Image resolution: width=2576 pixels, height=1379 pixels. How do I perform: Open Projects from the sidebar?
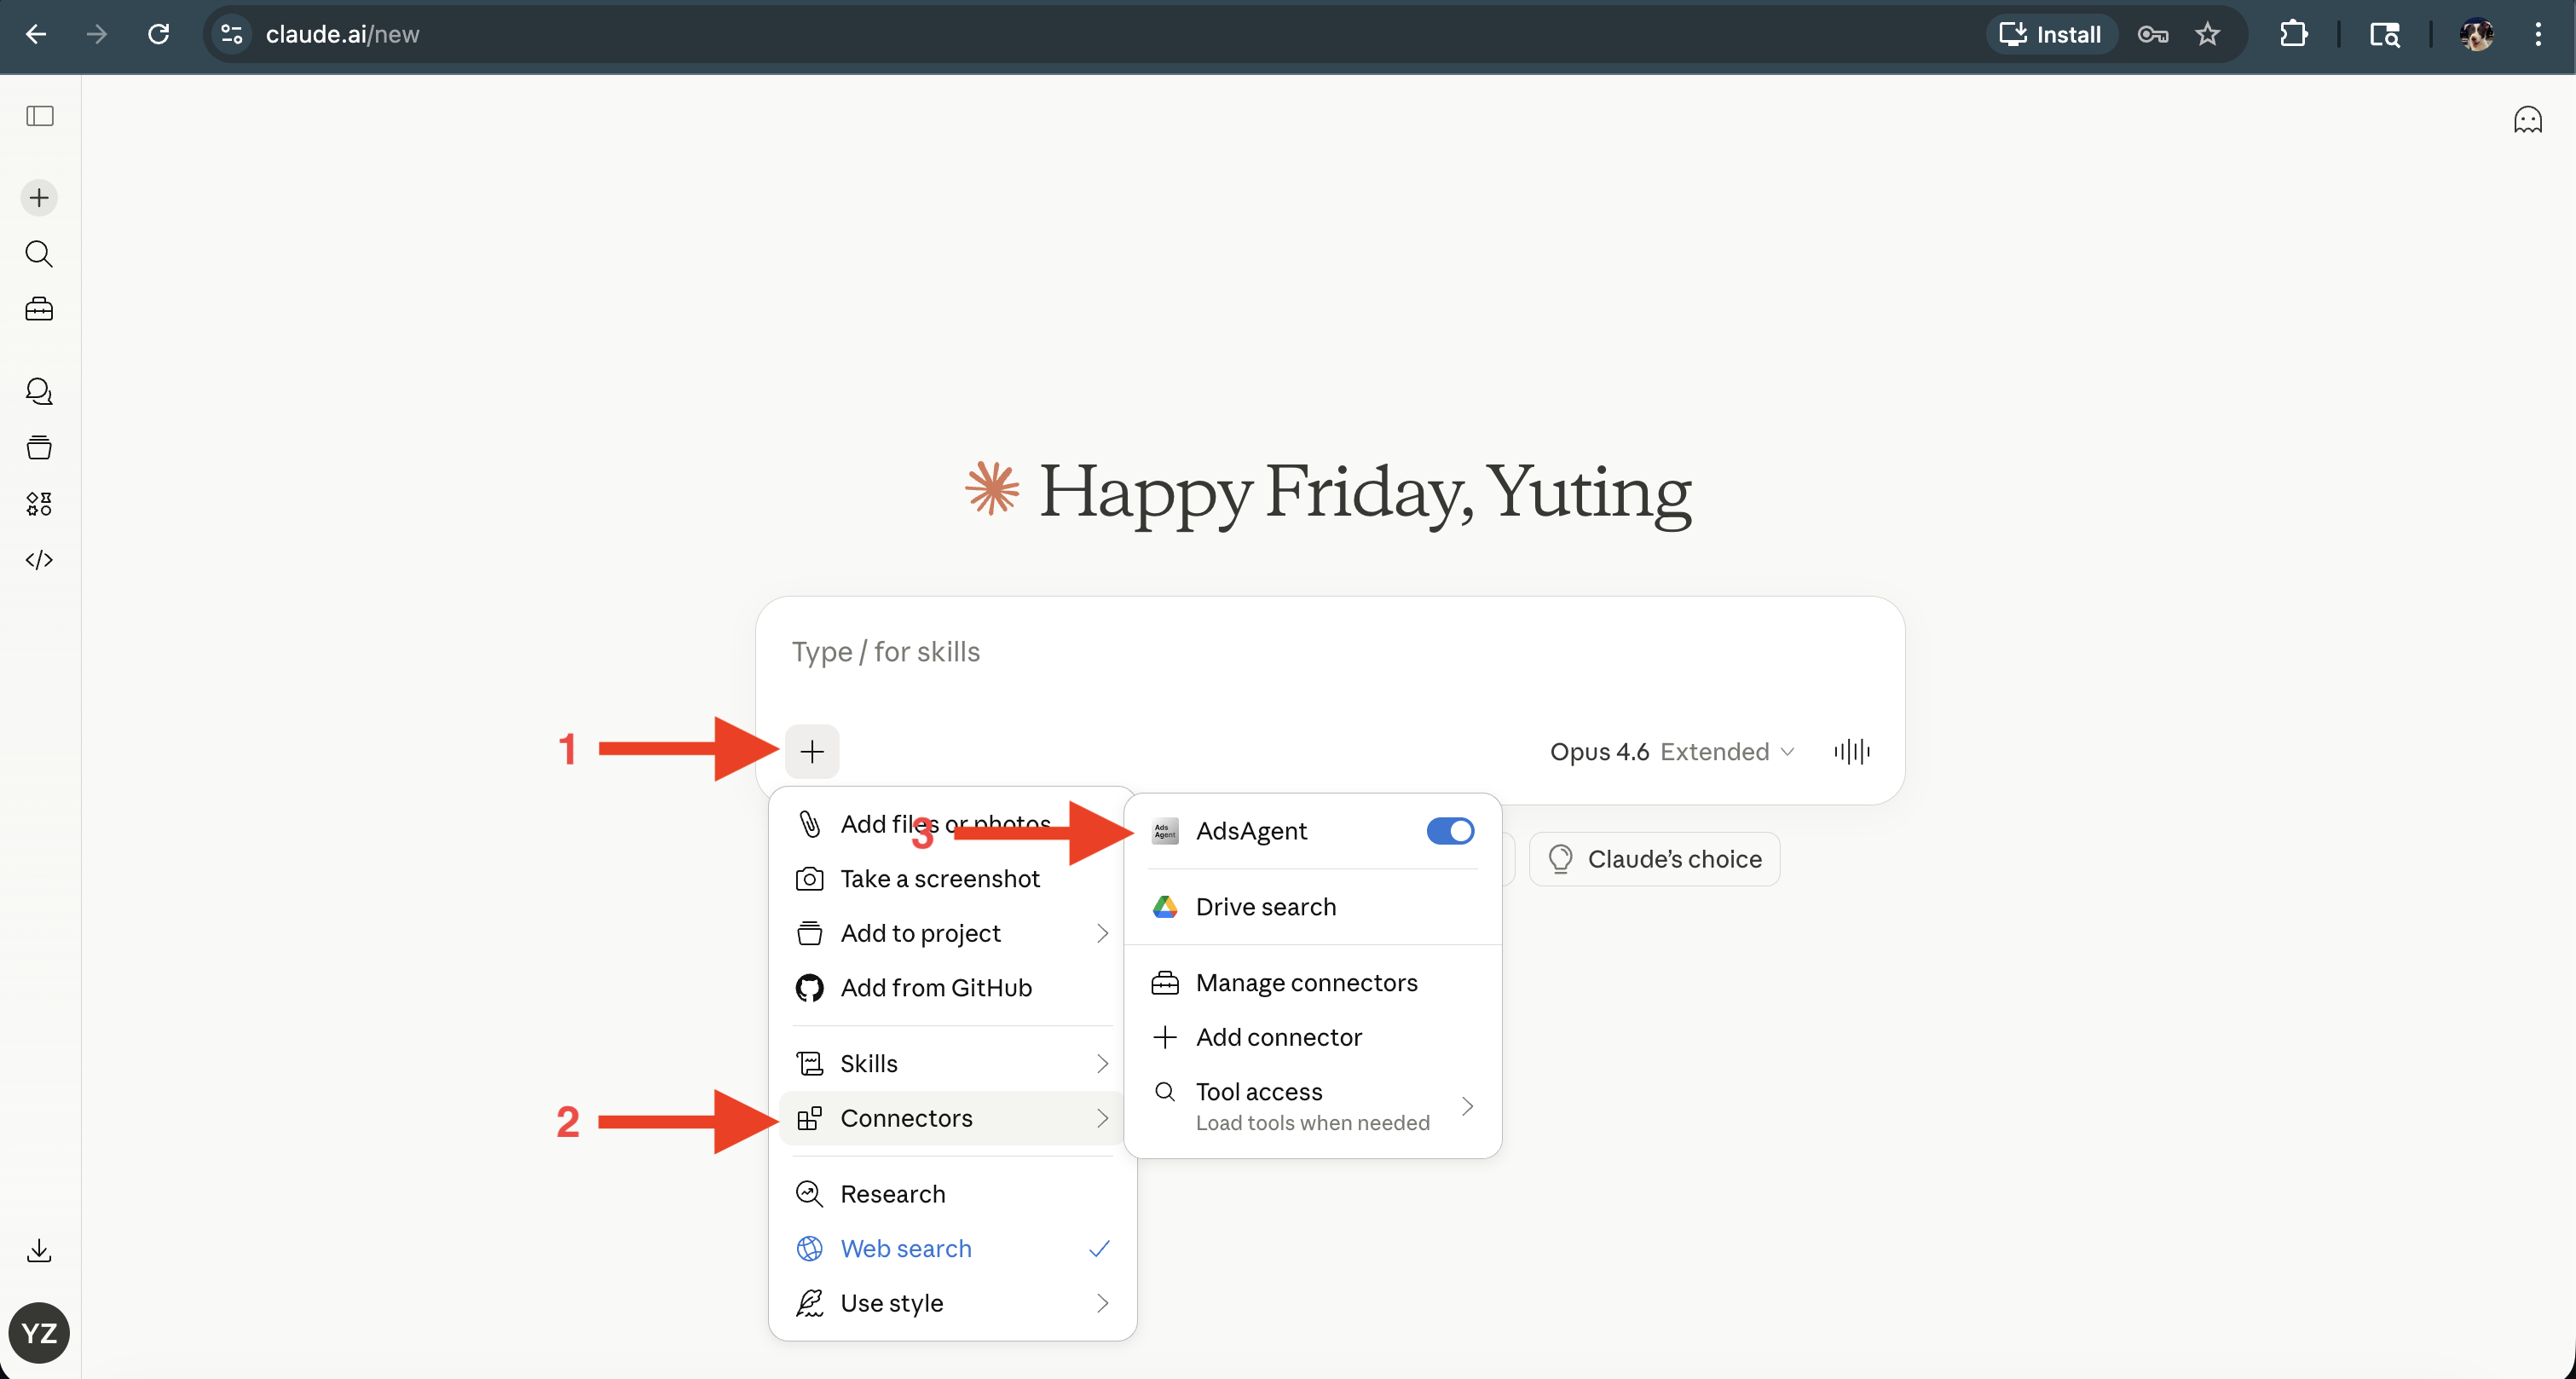[38, 447]
